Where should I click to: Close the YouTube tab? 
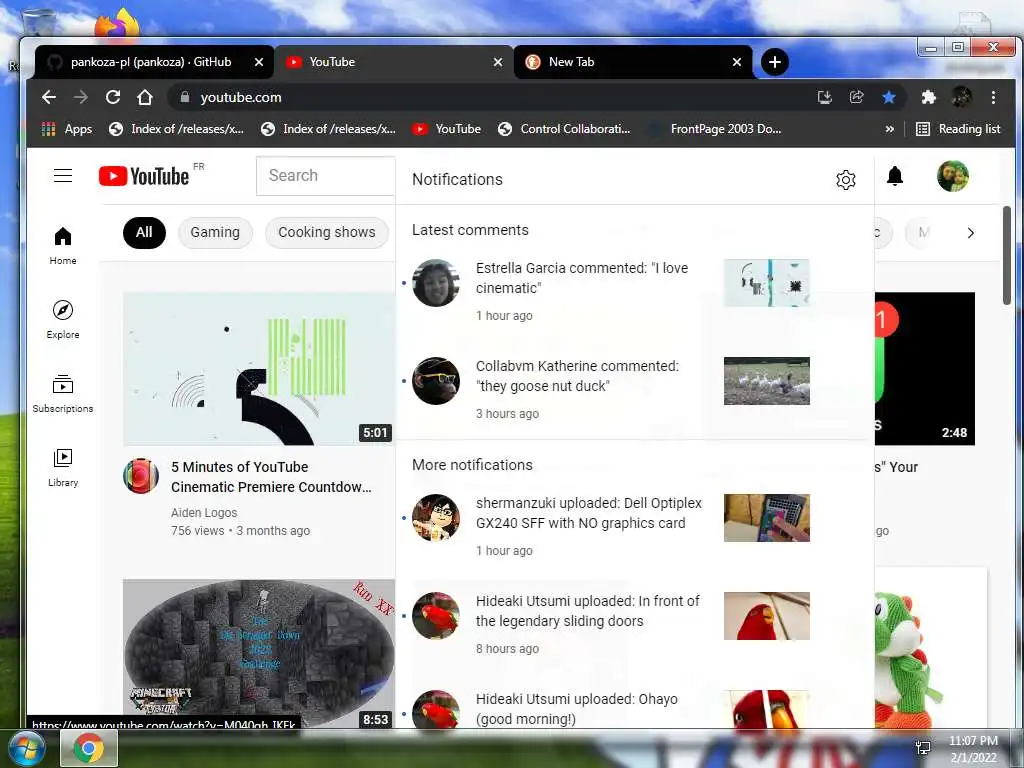point(498,62)
